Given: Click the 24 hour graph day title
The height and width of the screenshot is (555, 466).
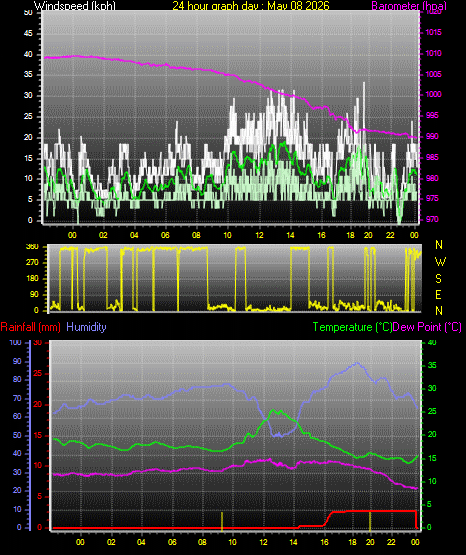Looking at the screenshot, I should [x=251, y=5].
